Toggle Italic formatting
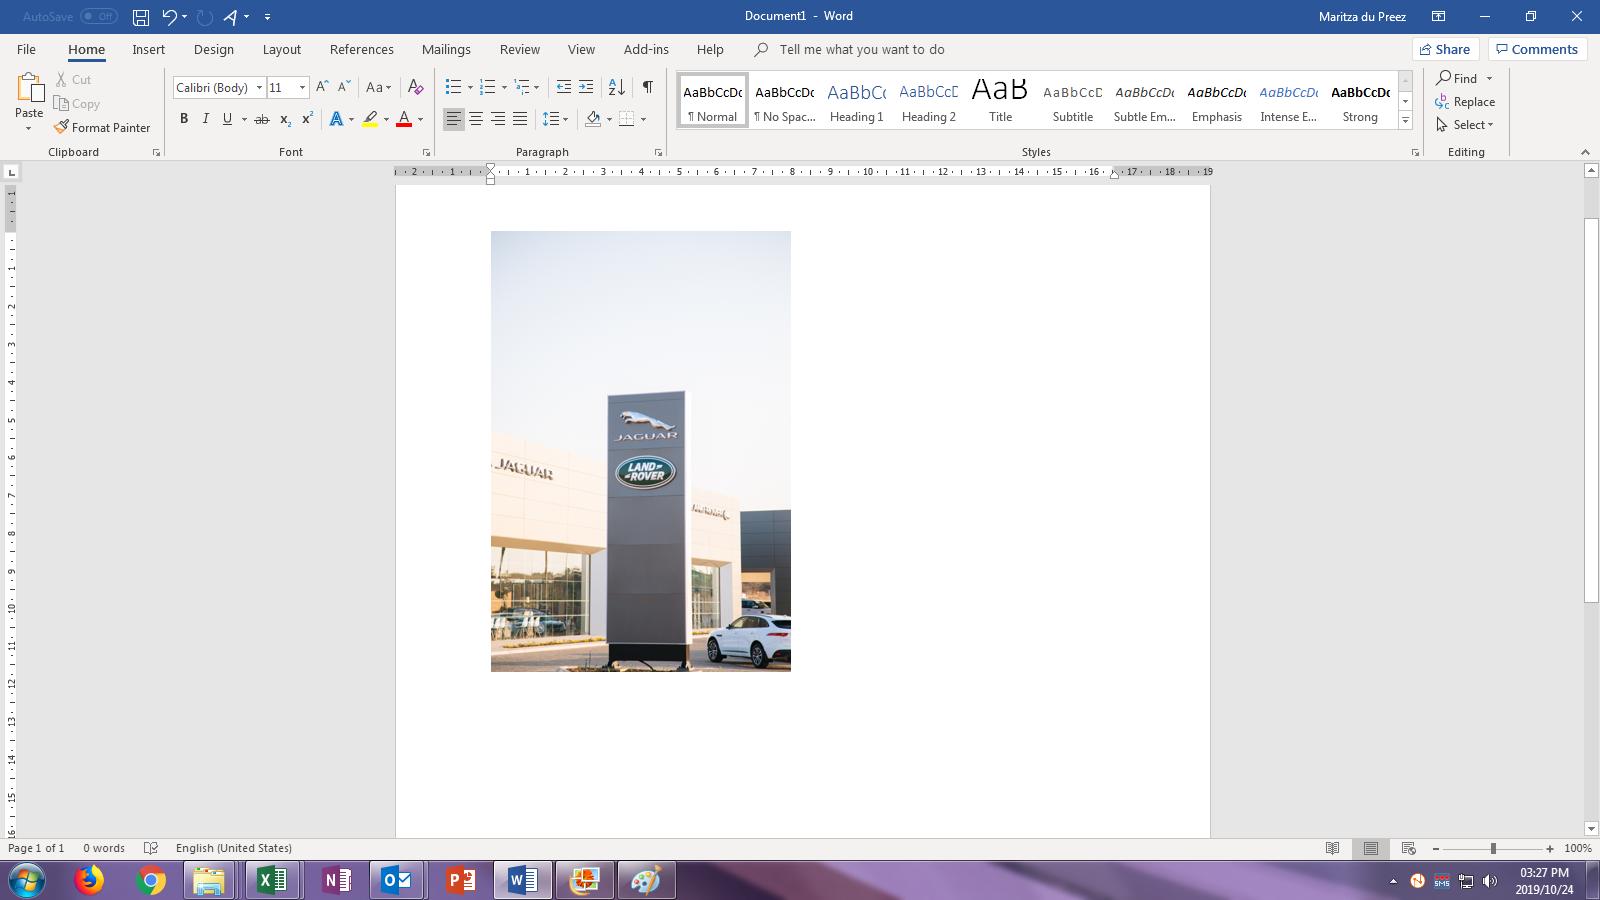Screen dimensions: 1600x900 pyautogui.click(x=206, y=119)
